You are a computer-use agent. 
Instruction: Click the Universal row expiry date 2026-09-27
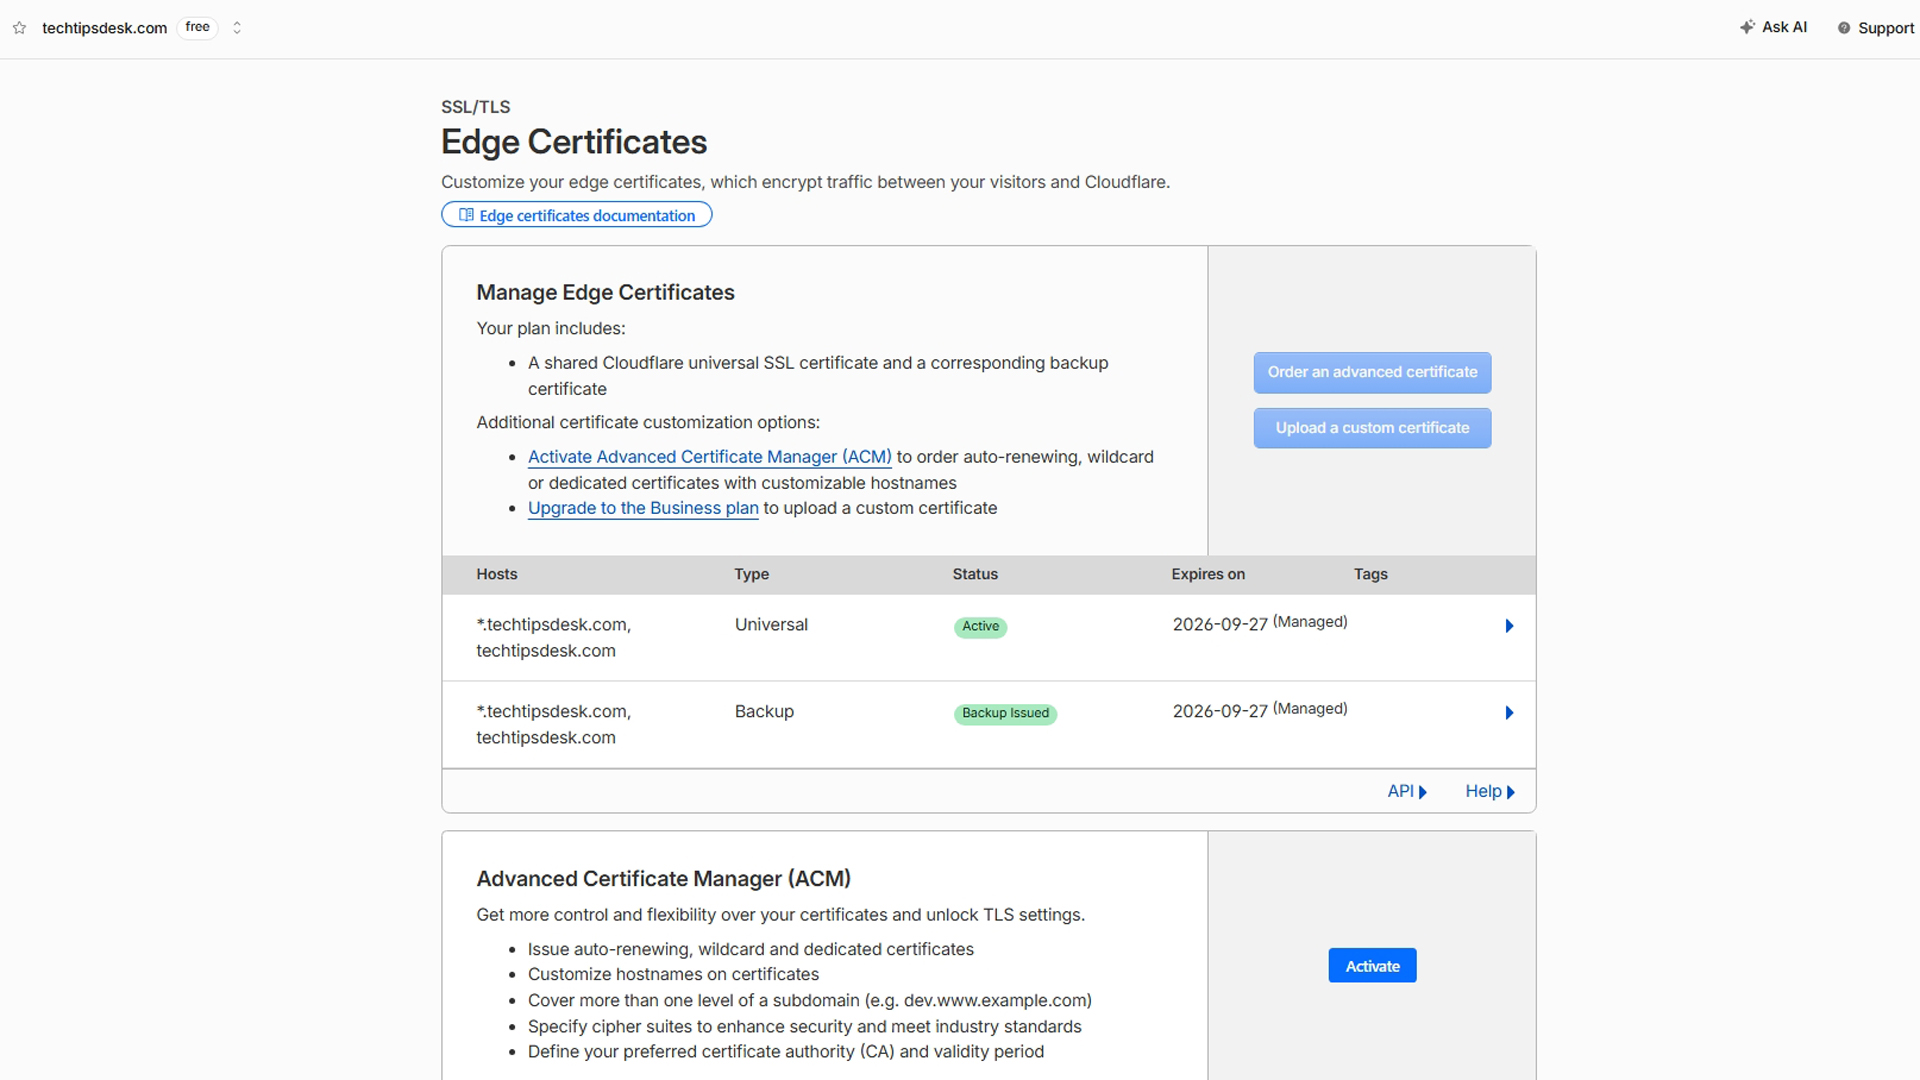pyautogui.click(x=1220, y=625)
